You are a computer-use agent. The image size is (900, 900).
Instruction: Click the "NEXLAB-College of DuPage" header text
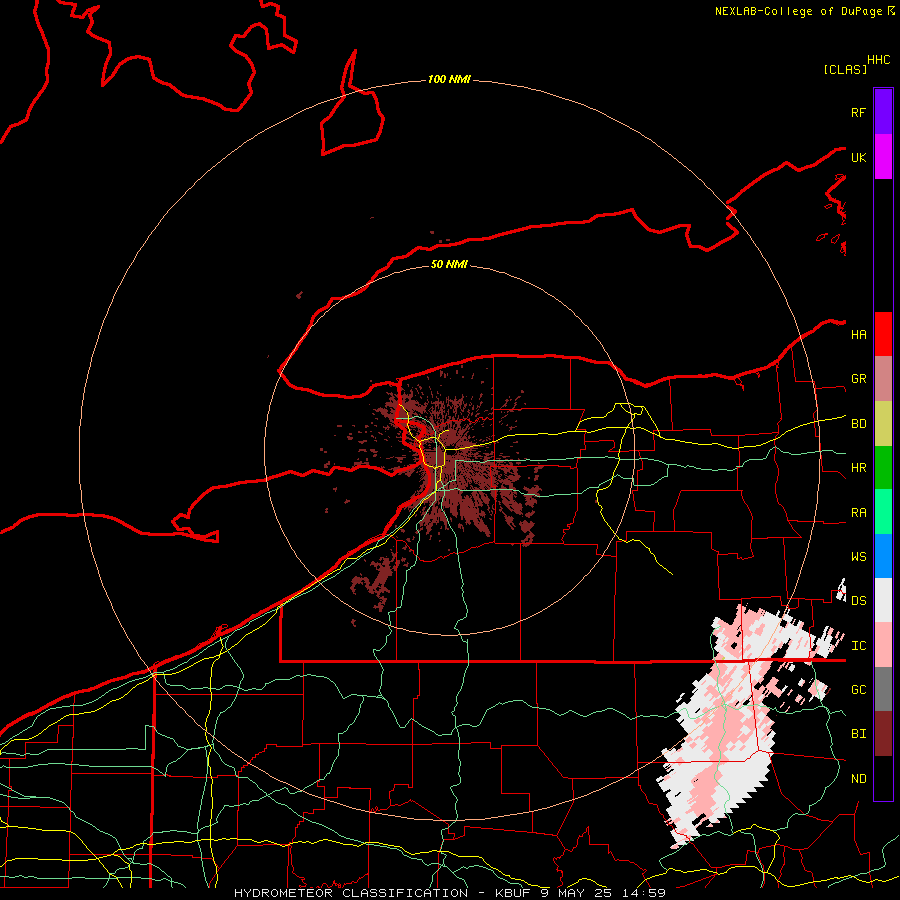(798, 11)
